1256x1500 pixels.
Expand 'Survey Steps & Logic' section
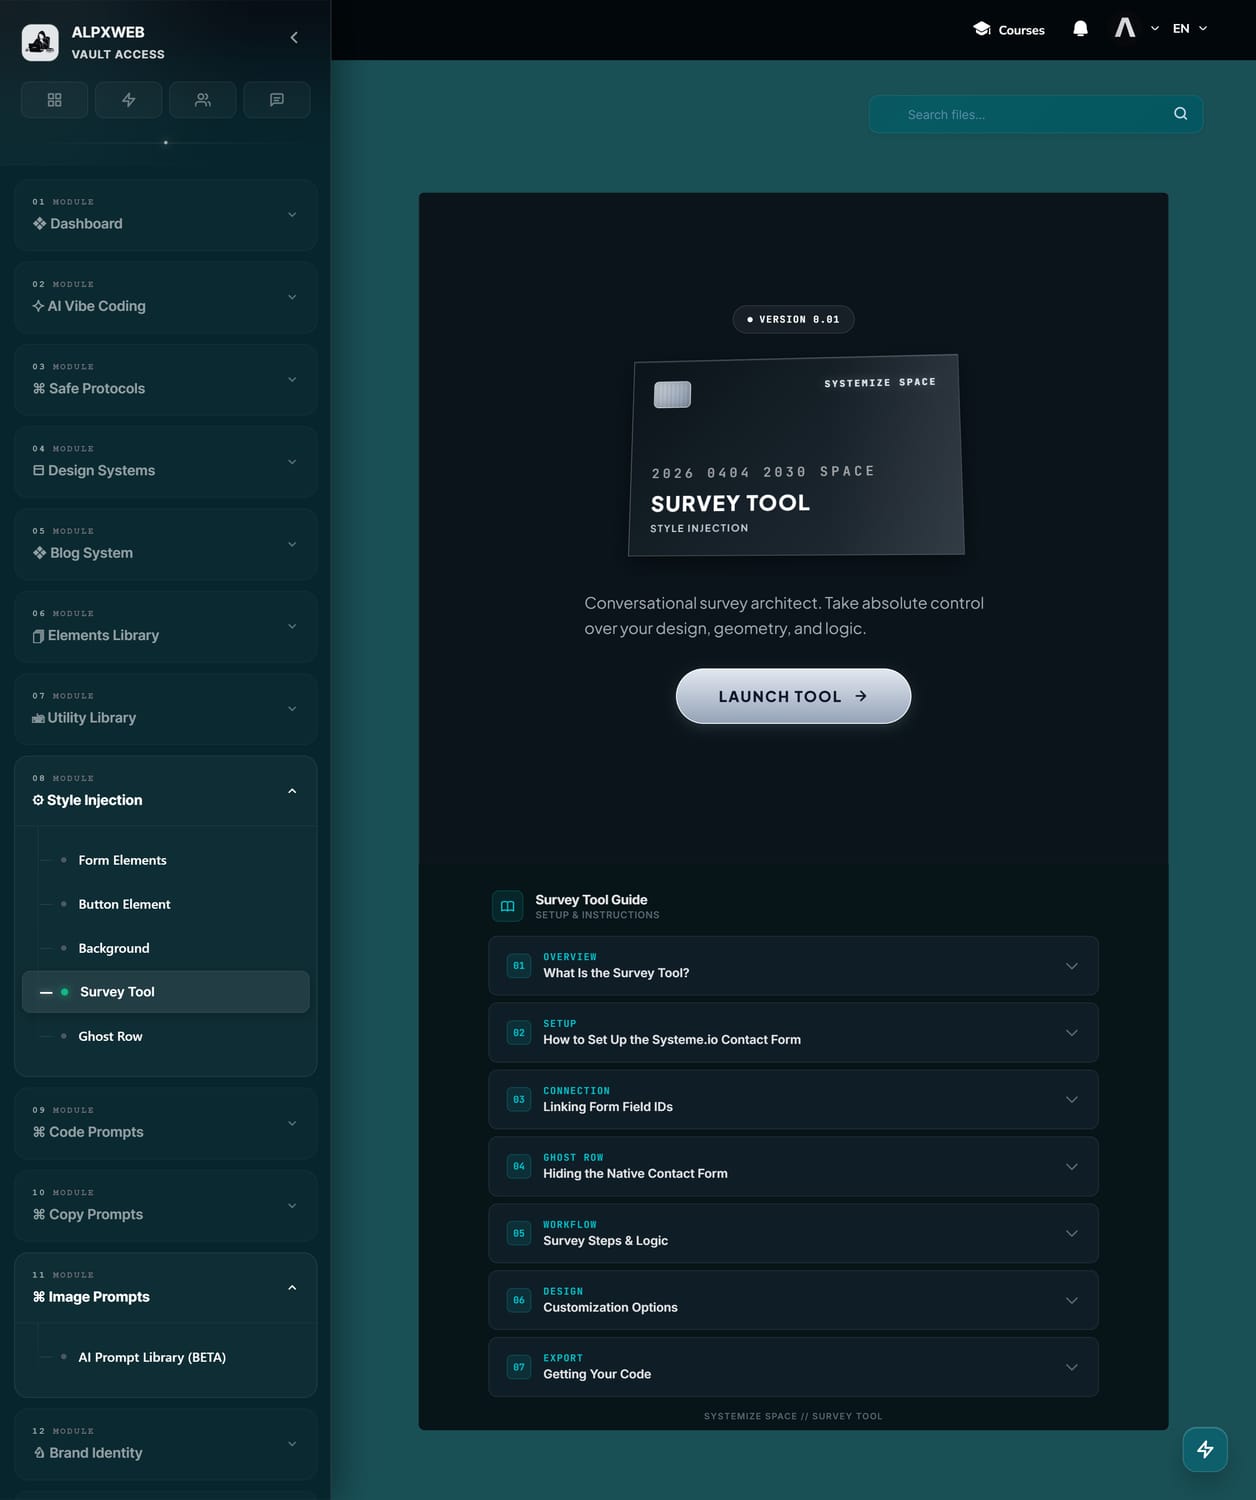793,1234
